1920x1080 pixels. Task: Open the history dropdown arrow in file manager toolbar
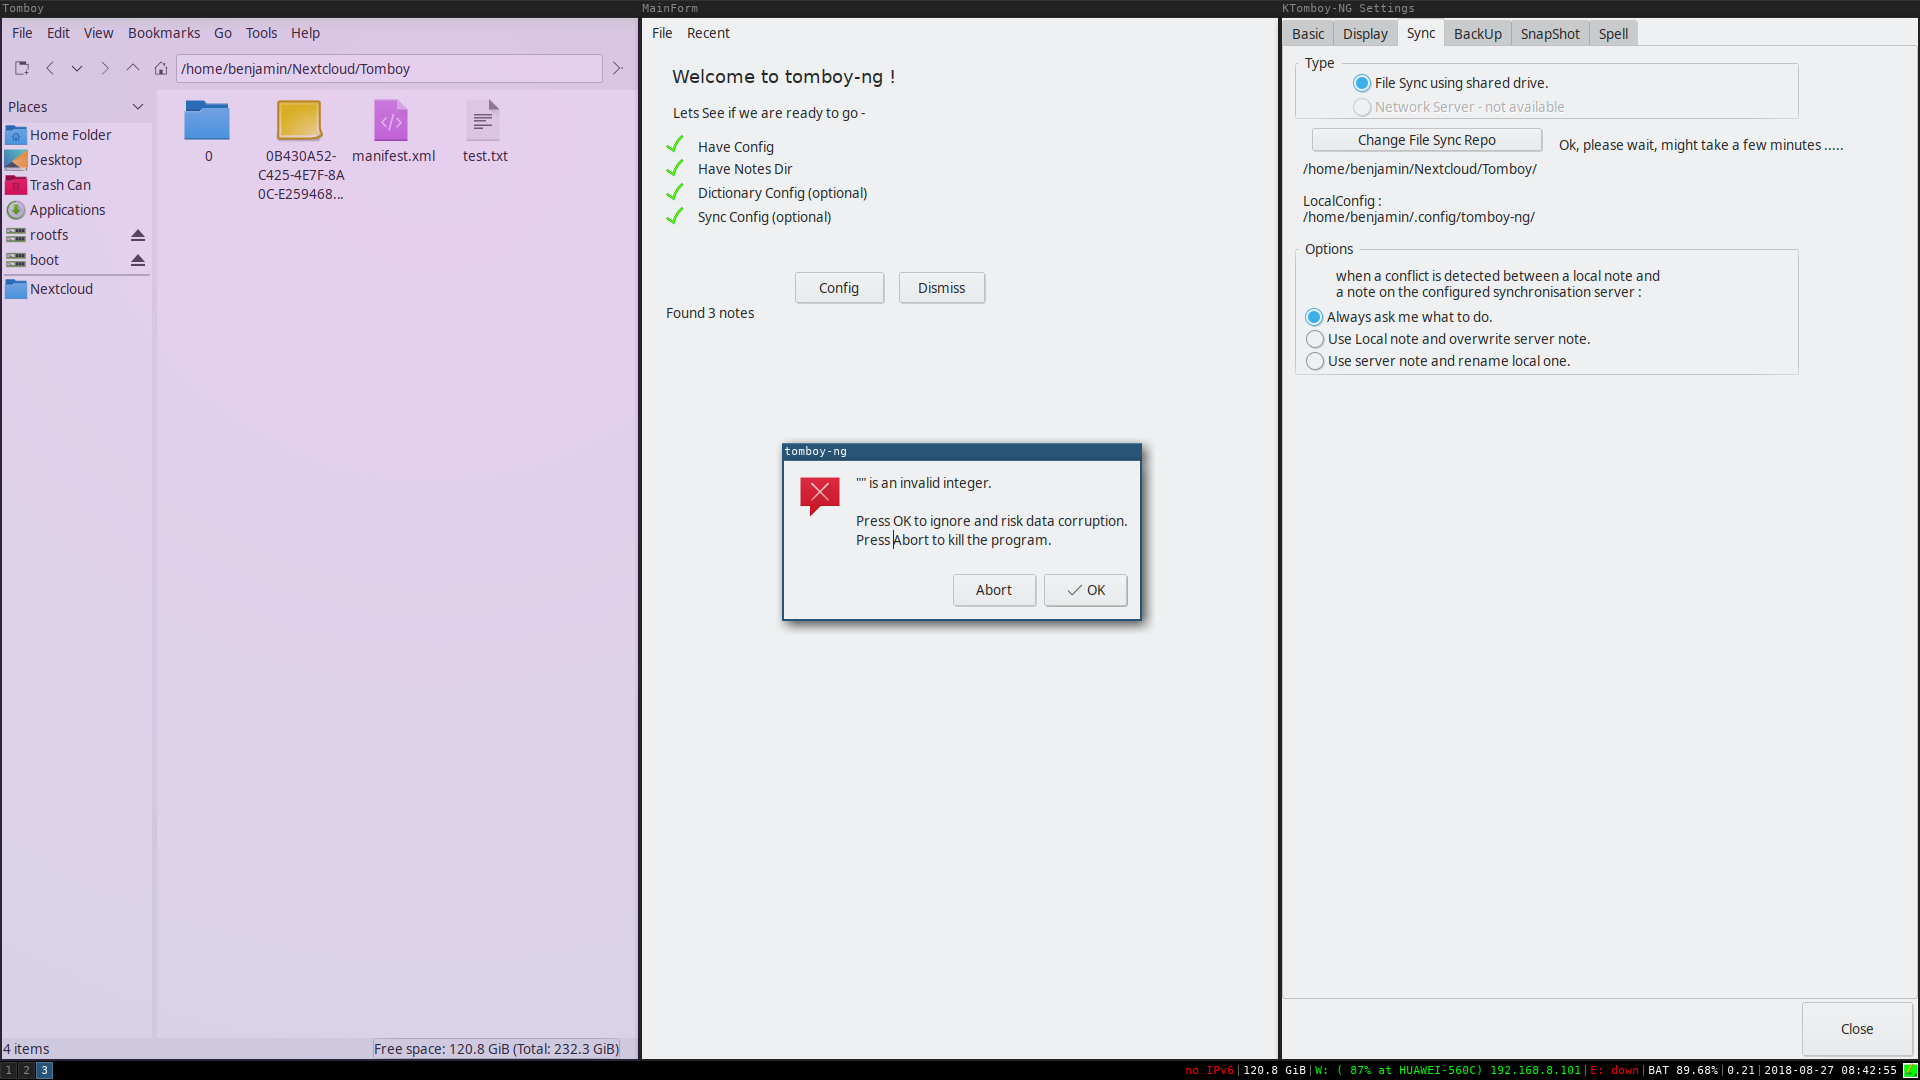click(77, 68)
